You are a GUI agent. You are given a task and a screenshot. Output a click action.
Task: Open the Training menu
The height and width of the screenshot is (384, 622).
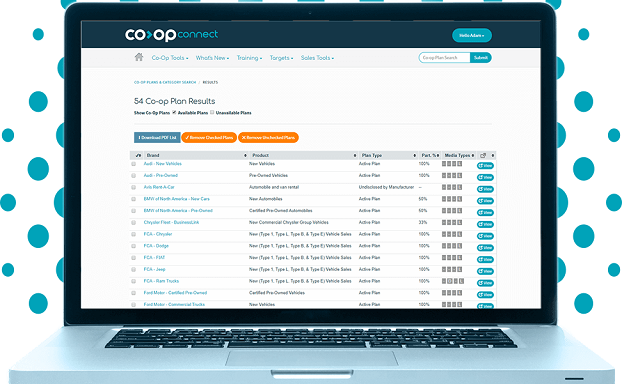click(249, 58)
